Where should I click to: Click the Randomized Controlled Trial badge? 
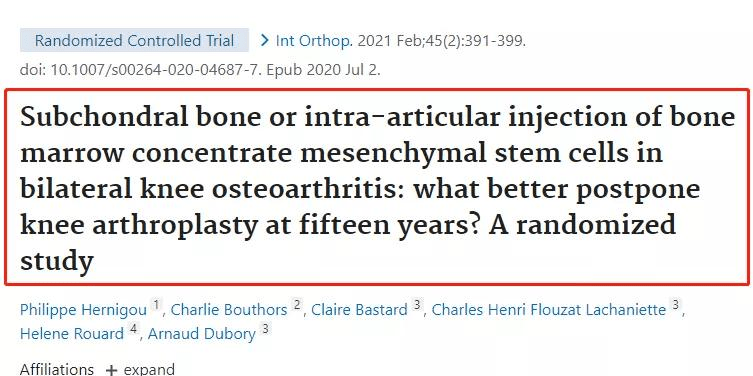coord(134,40)
